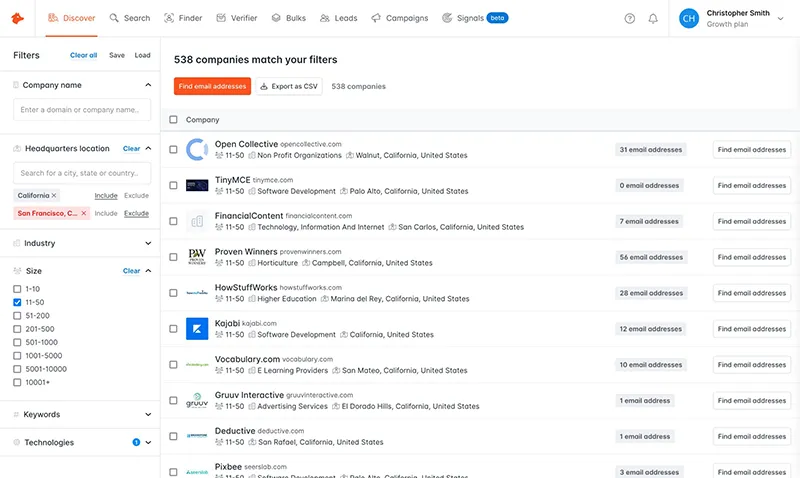
Task: Expand the Keywords filter
Action: pos(148,415)
